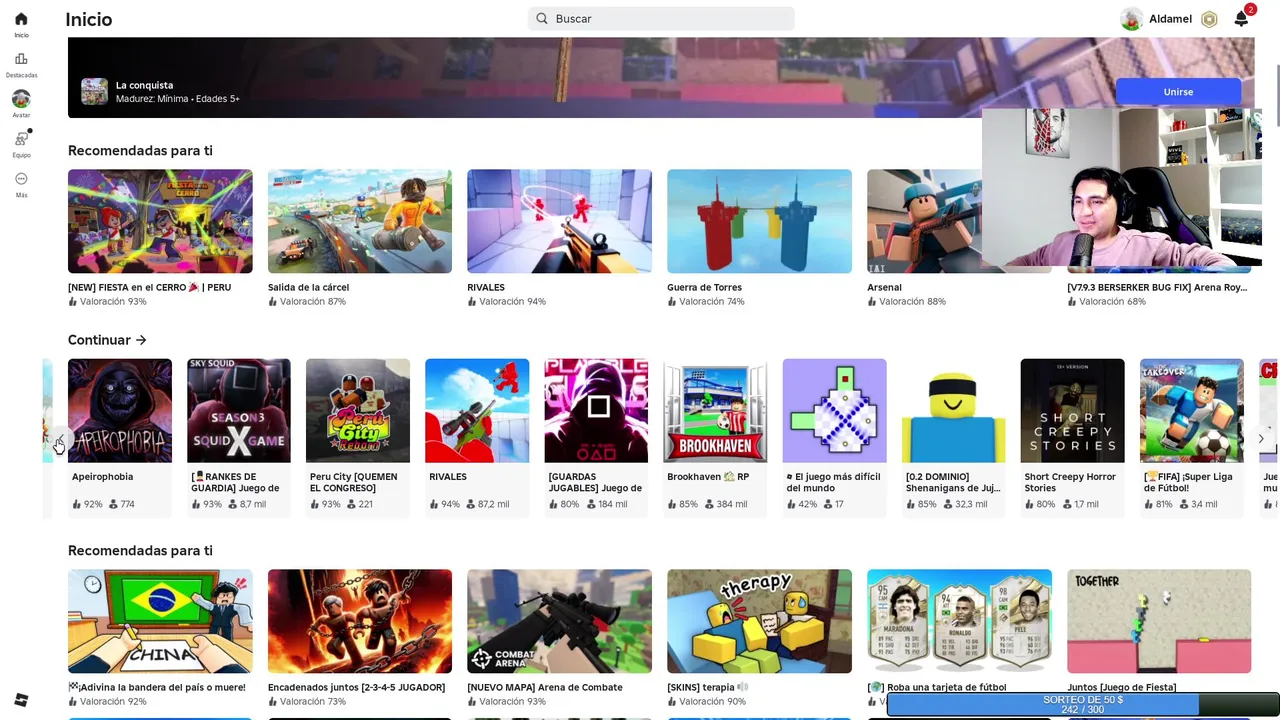Image resolution: width=1280 pixels, height=720 pixels.
Task: Click the Inicio page heading
Action: click(x=89, y=19)
